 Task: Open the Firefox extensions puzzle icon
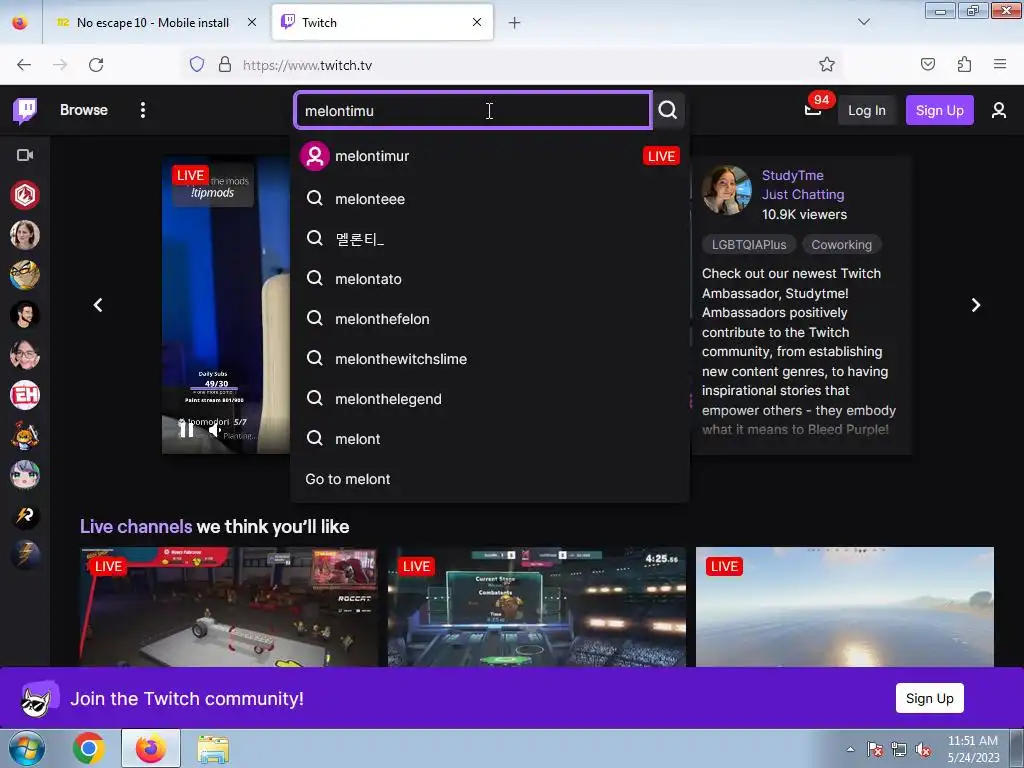click(964, 64)
